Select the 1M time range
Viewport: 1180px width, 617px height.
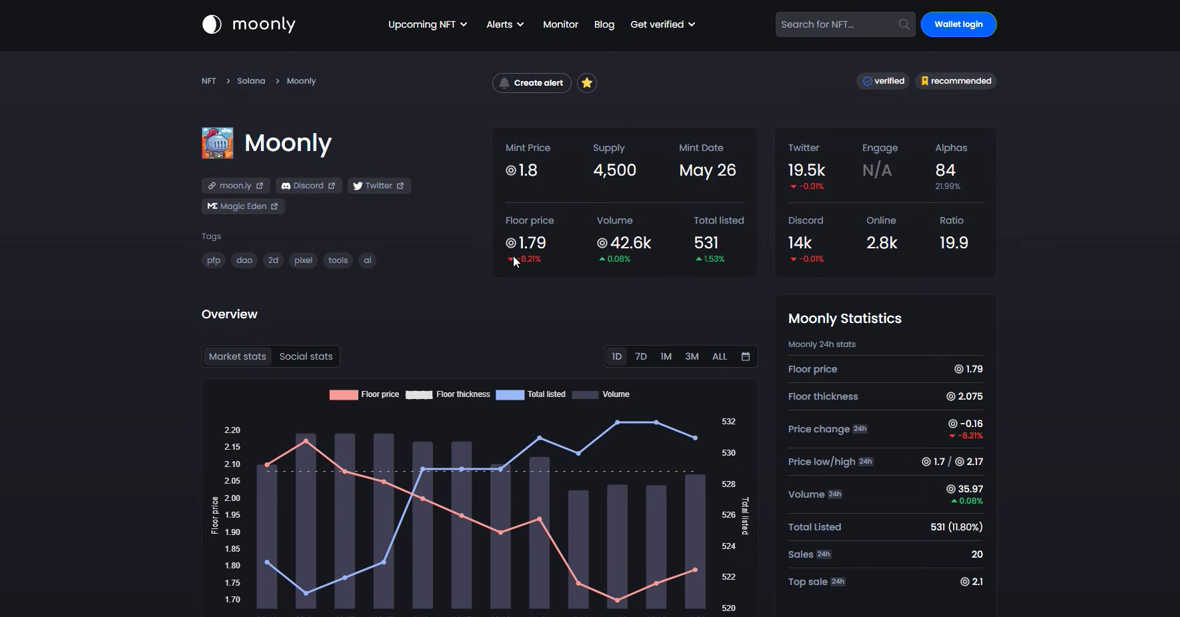[666, 357]
